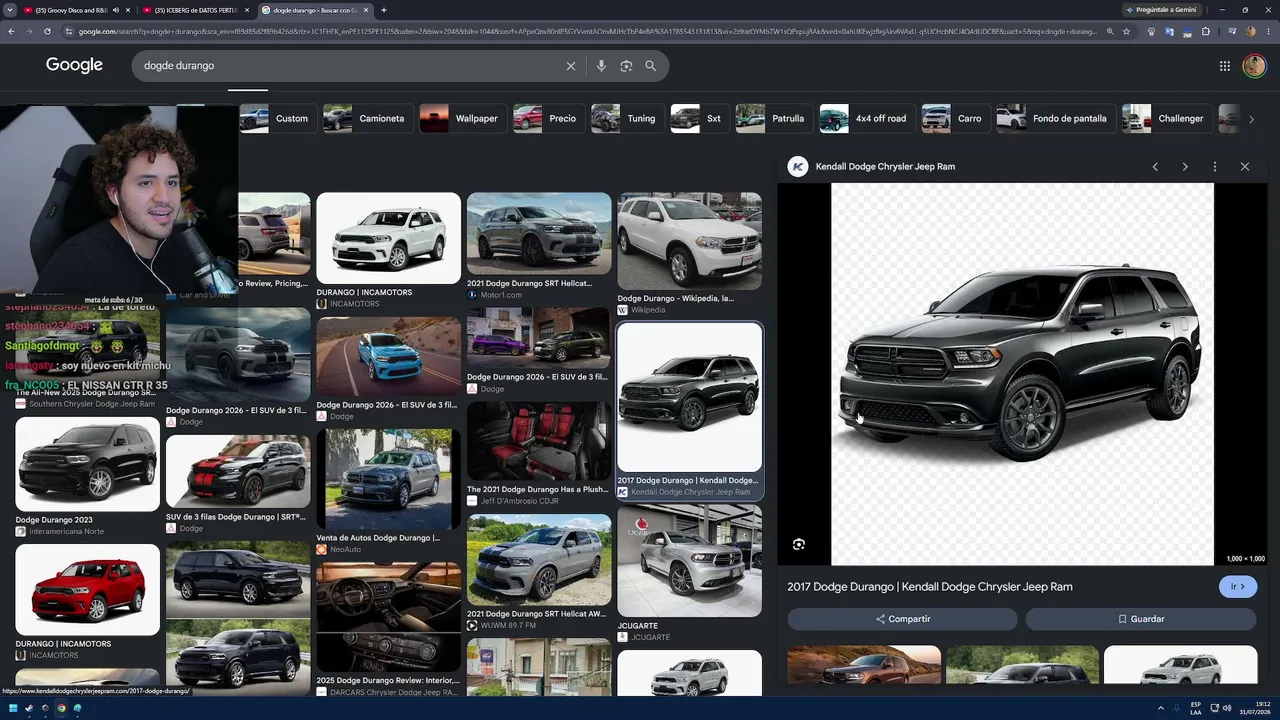Screen dimensions: 1280x720
Task: Open large black Durango preview image
Action: pyautogui.click(x=1022, y=374)
